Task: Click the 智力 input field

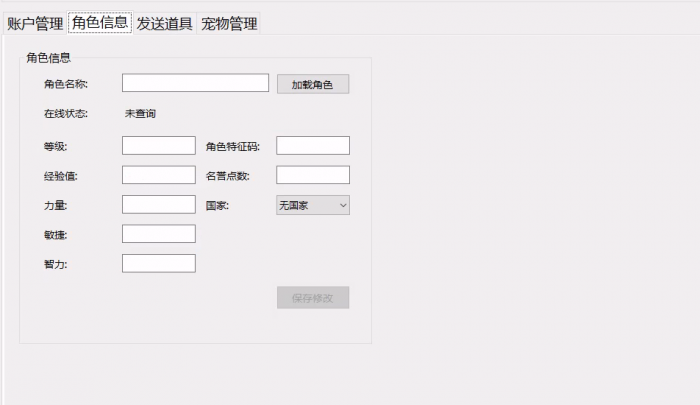Action: 159,263
